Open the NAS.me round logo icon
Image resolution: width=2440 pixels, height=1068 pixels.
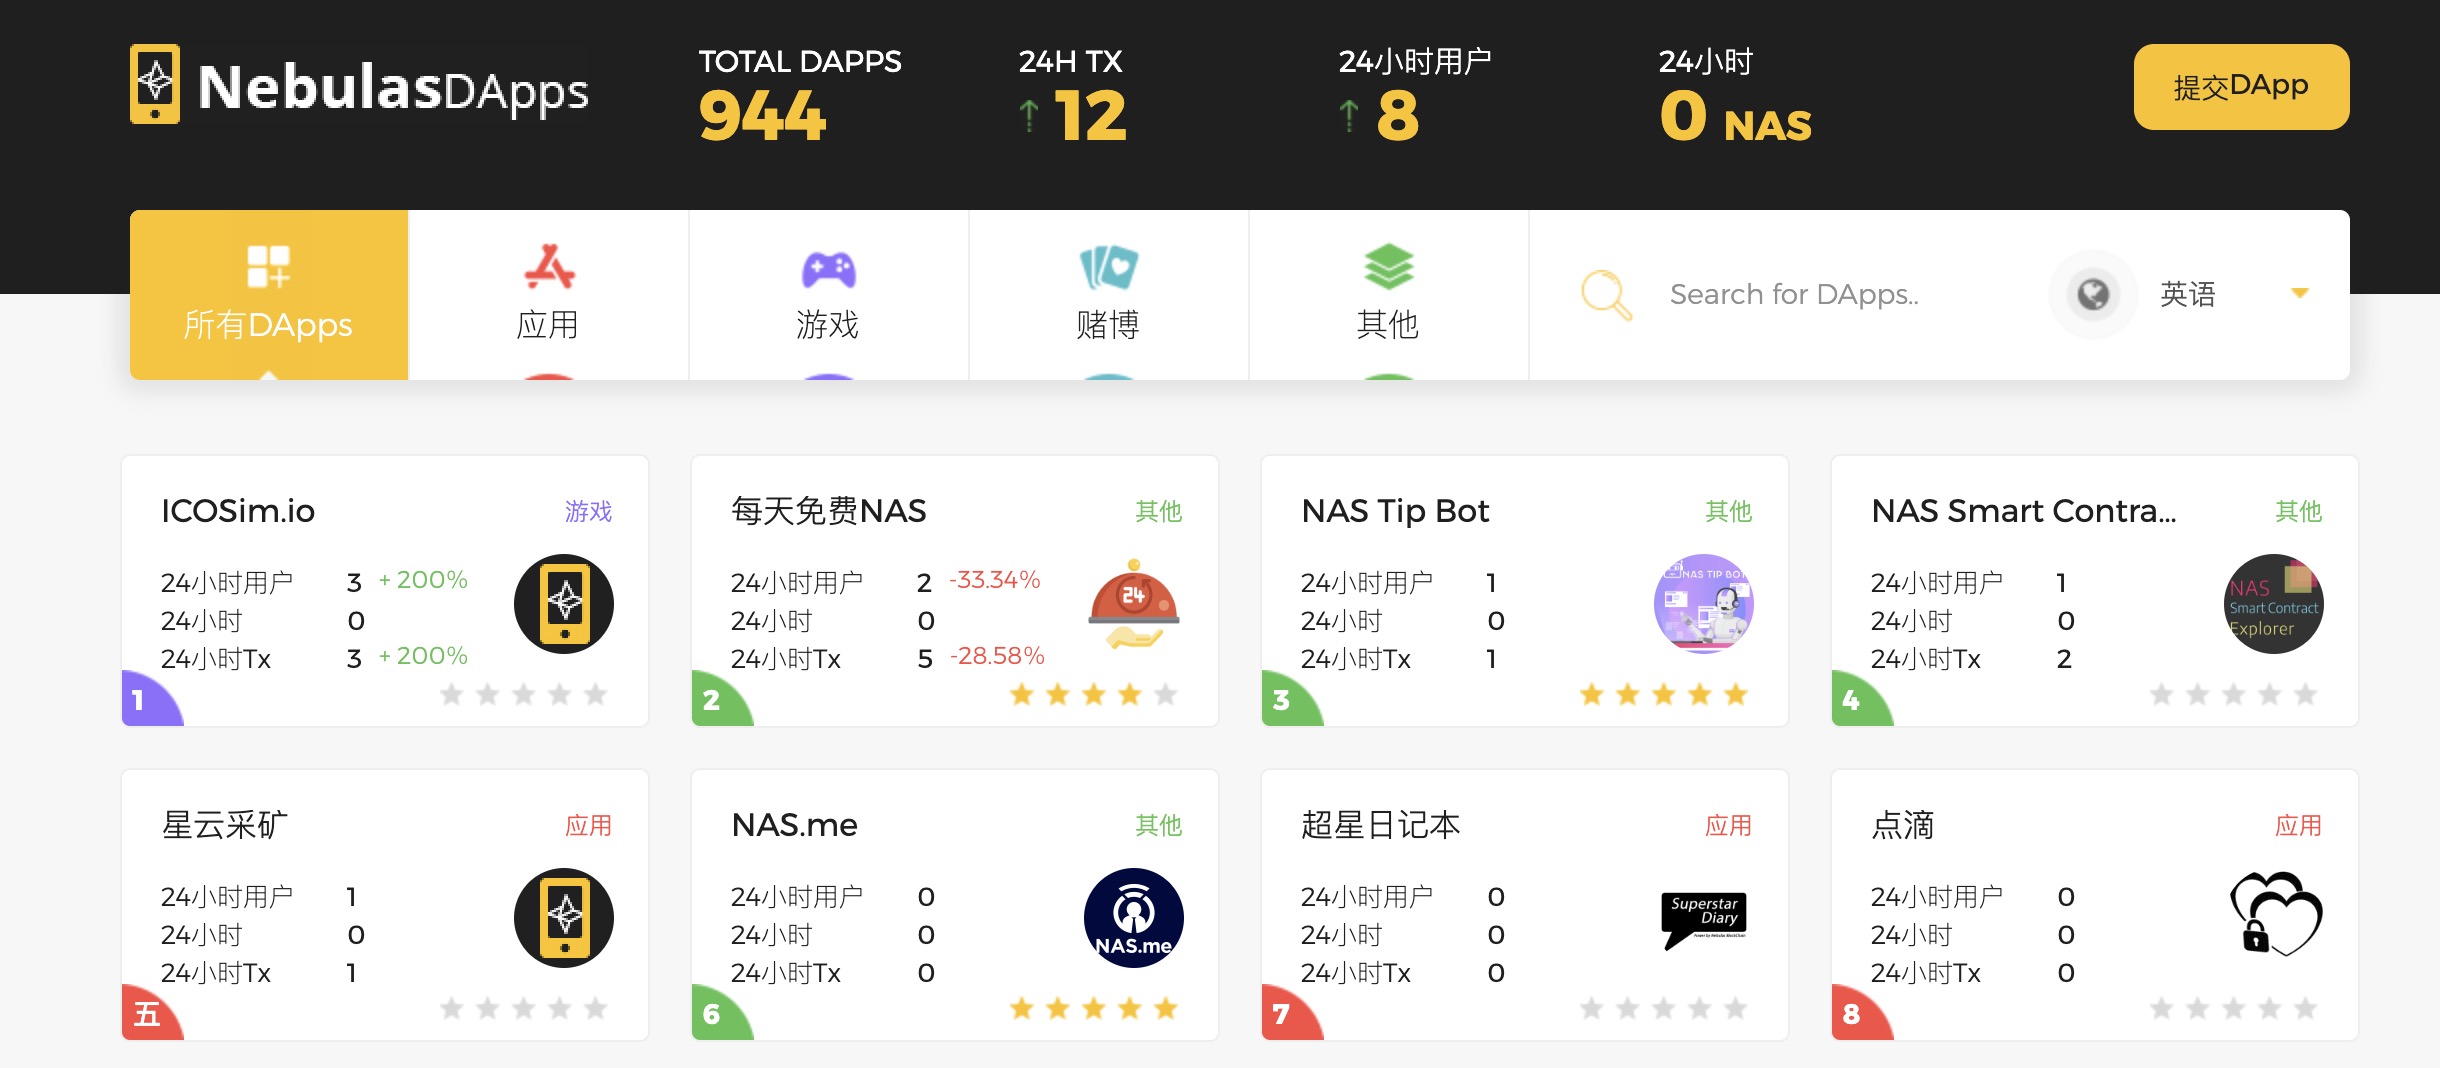point(1134,918)
